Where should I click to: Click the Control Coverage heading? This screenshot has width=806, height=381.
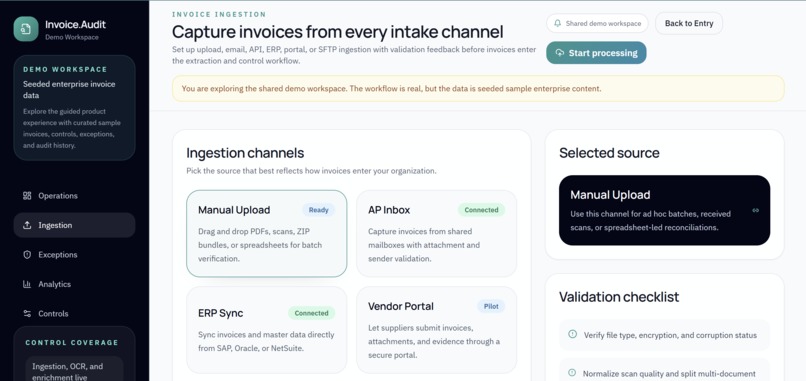click(x=72, y=342)
